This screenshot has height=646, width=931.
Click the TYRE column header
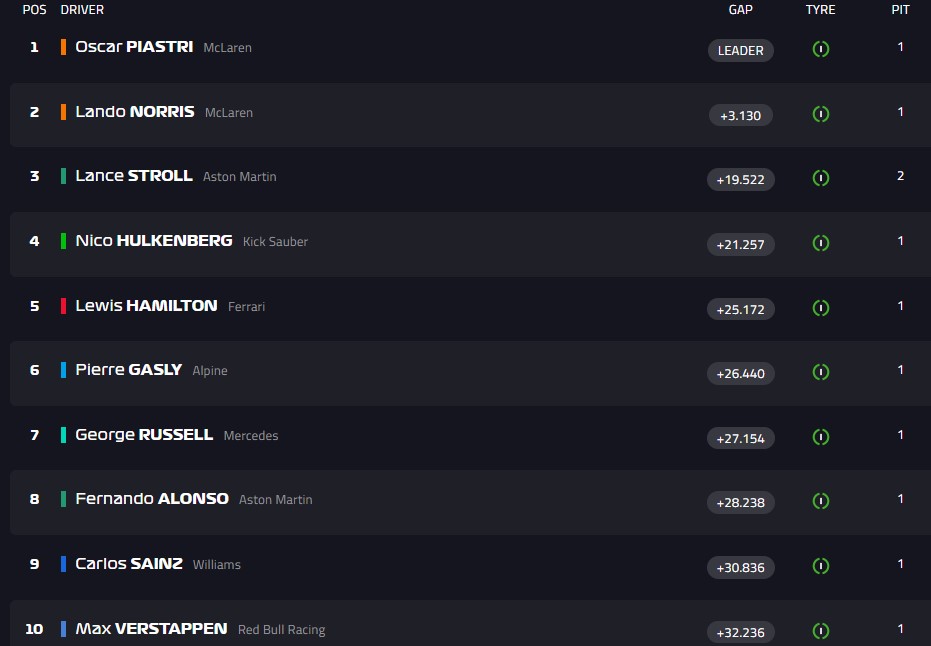(x=820, y=10)
